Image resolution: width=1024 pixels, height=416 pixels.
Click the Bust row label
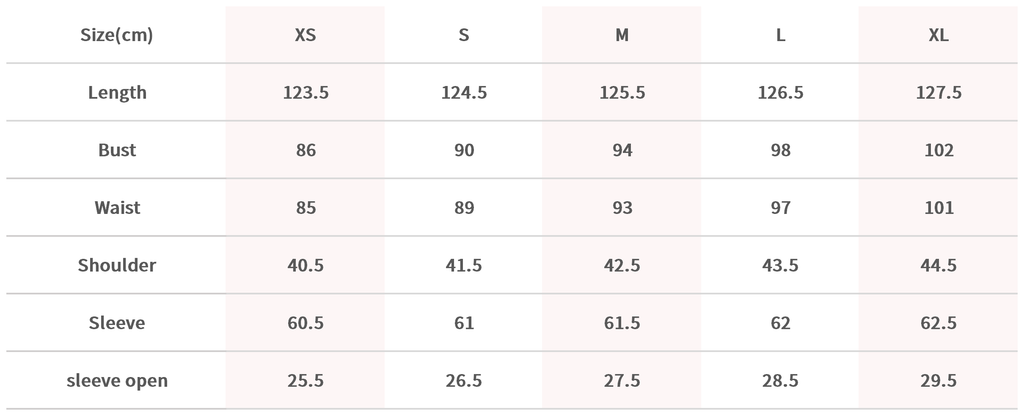pos(117,151)
